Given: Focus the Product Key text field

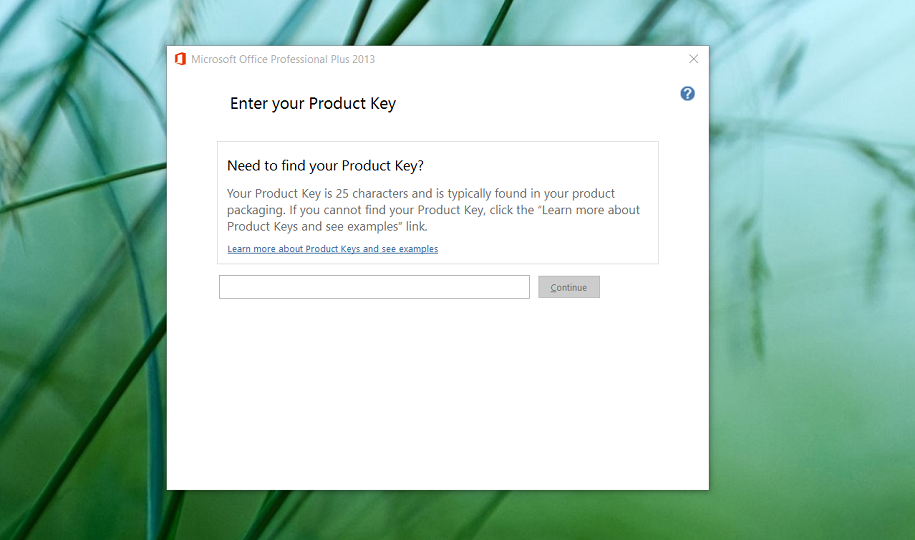Looking at the screenshot, I should coord(374,287).
